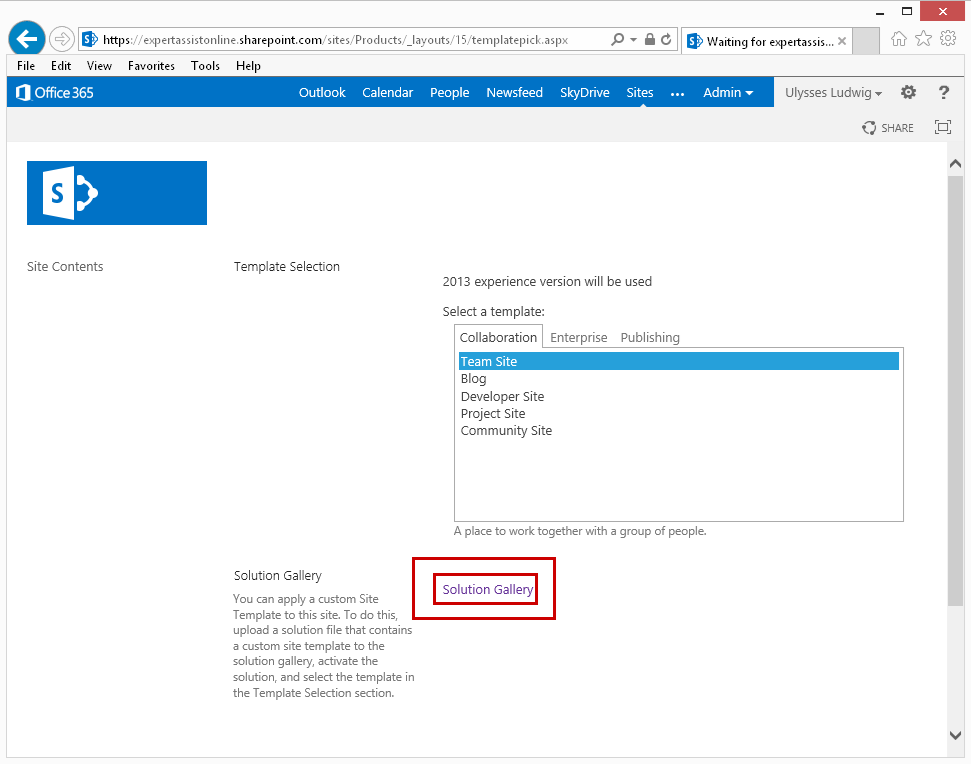The height and width of the screenshot is (764, 971).
Task: Click the SHARE button
Action: [888, 127]
